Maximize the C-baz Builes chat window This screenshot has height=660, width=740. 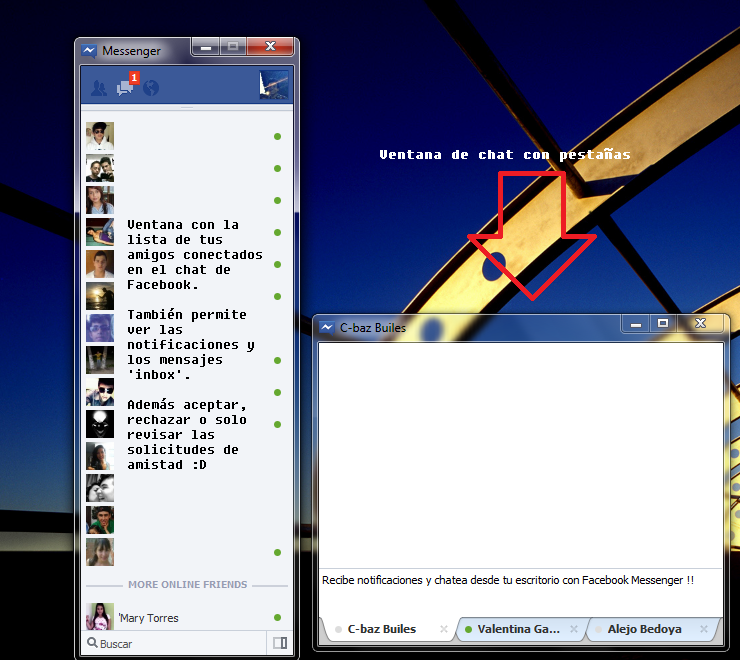click(663, 323)
